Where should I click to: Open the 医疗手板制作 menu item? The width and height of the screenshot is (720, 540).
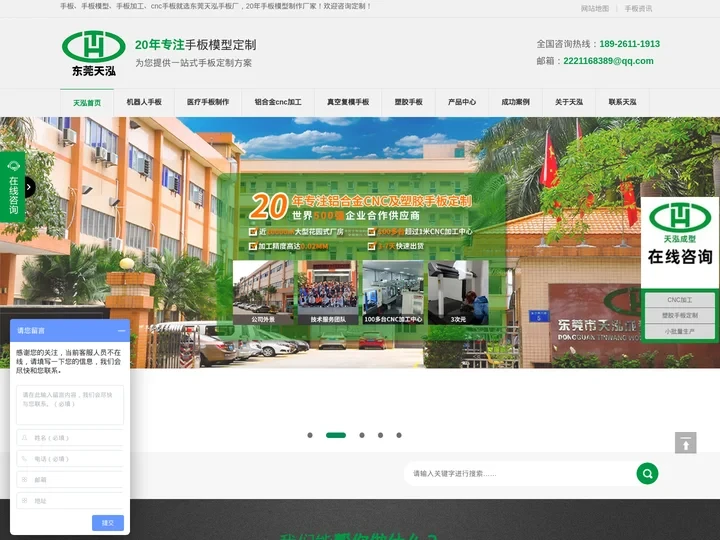pyautogui.click(x=208, y=102)
